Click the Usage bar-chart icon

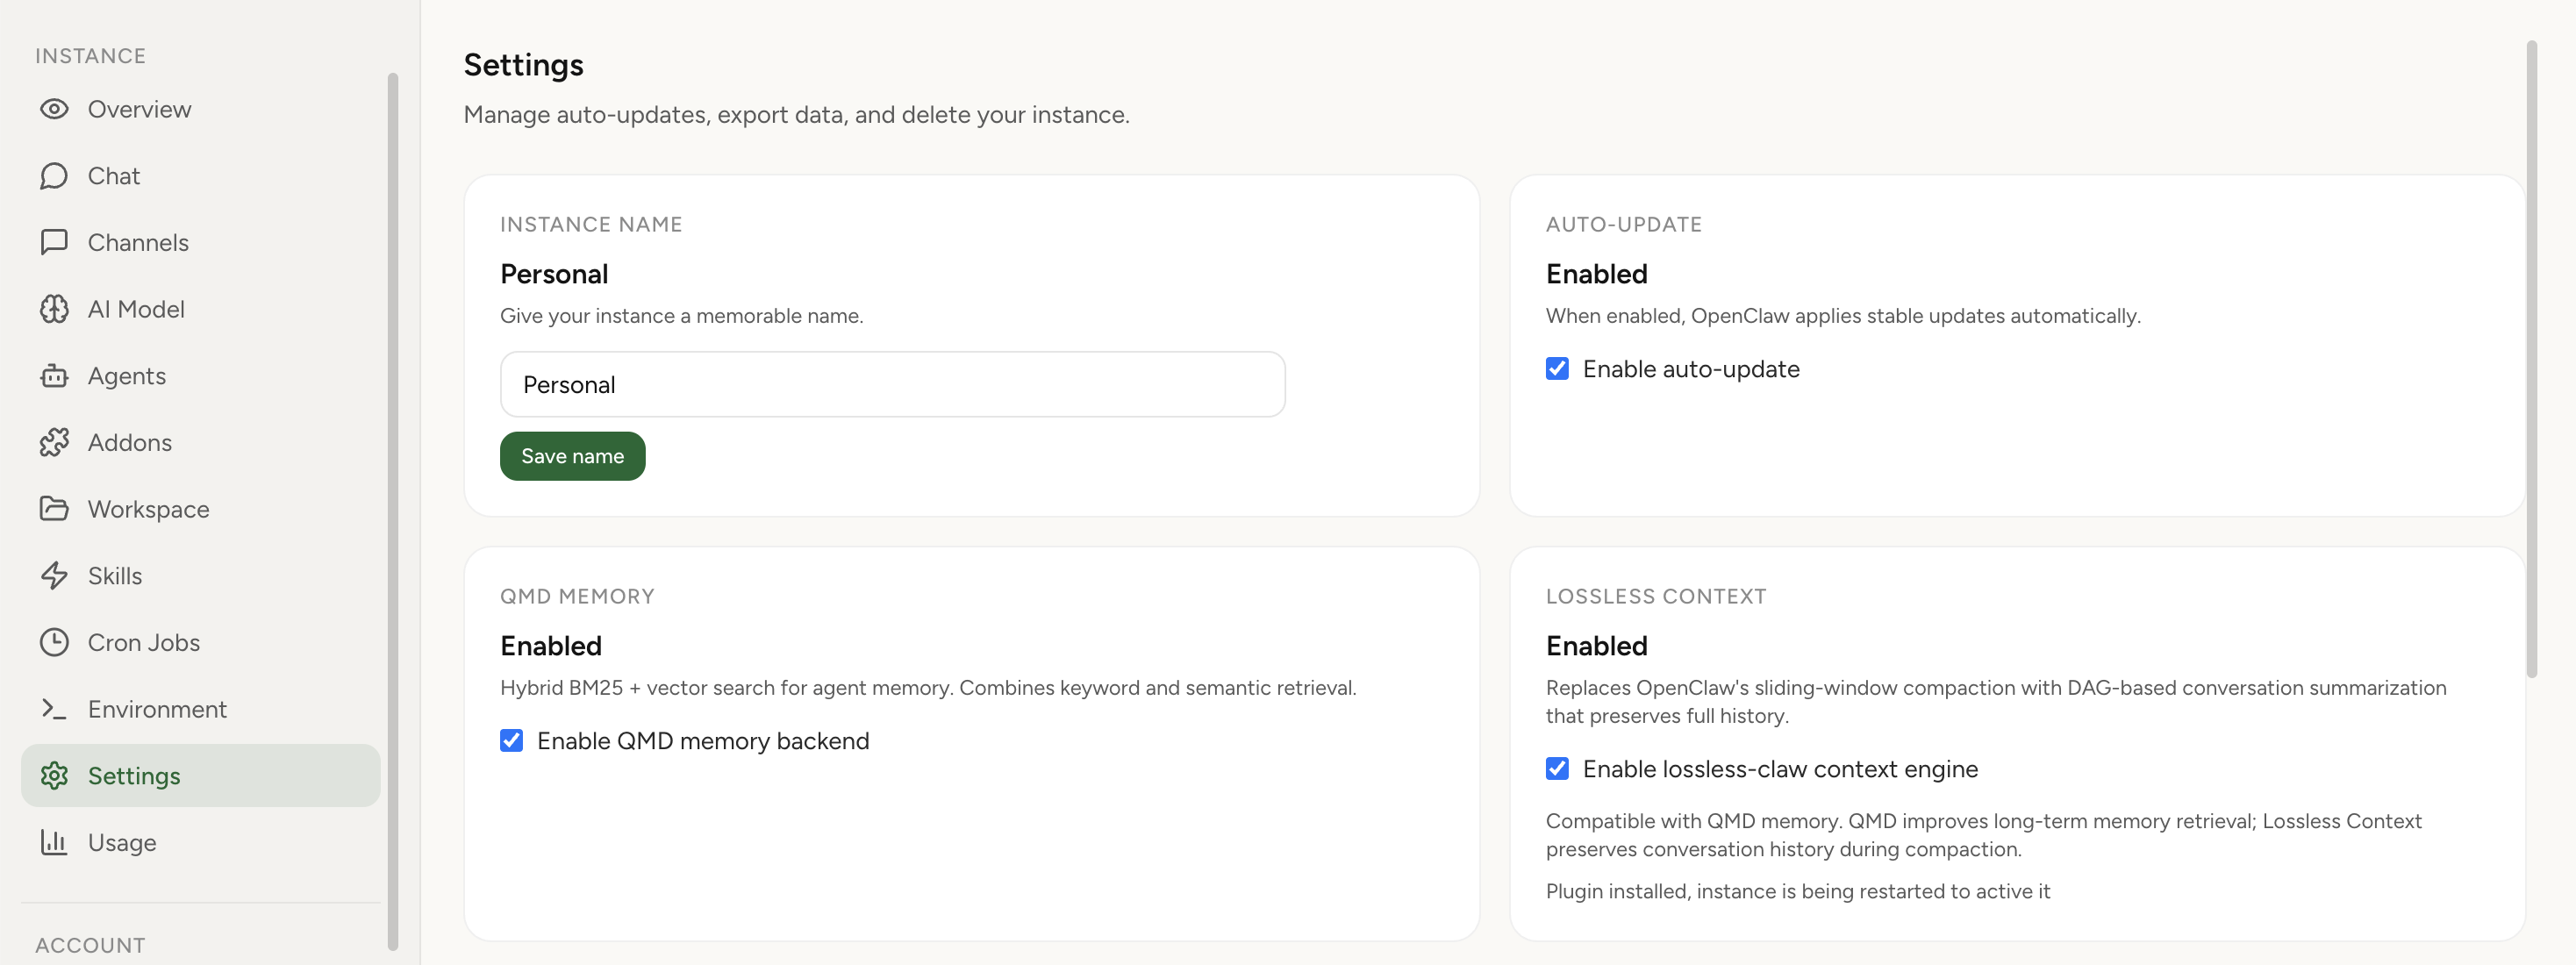click(x=55, y=842)
